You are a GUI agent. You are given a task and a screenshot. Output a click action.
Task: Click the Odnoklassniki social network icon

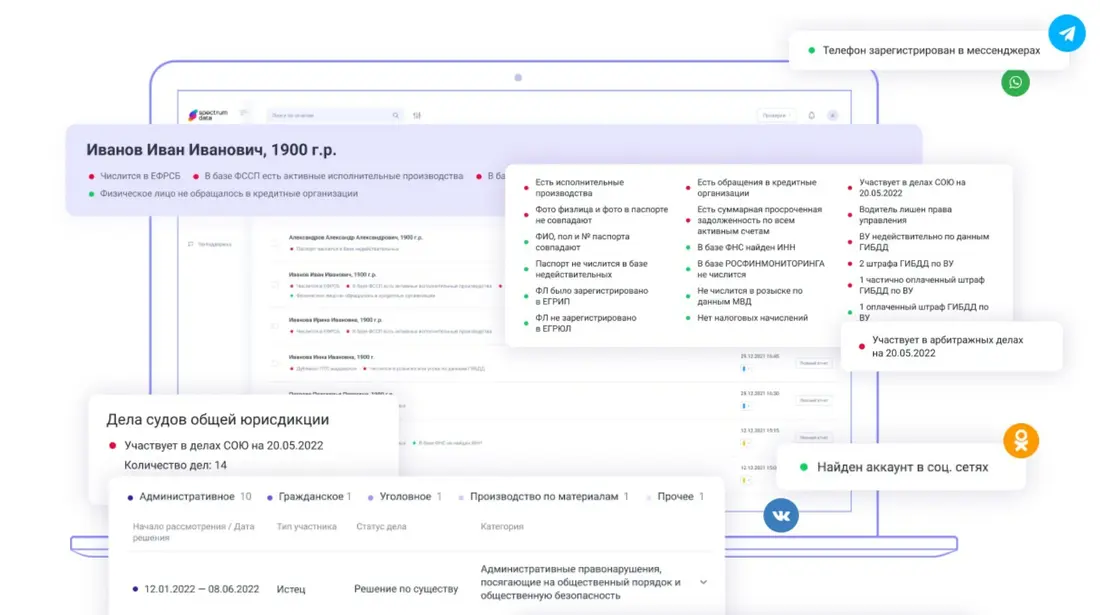[1021, 440]
